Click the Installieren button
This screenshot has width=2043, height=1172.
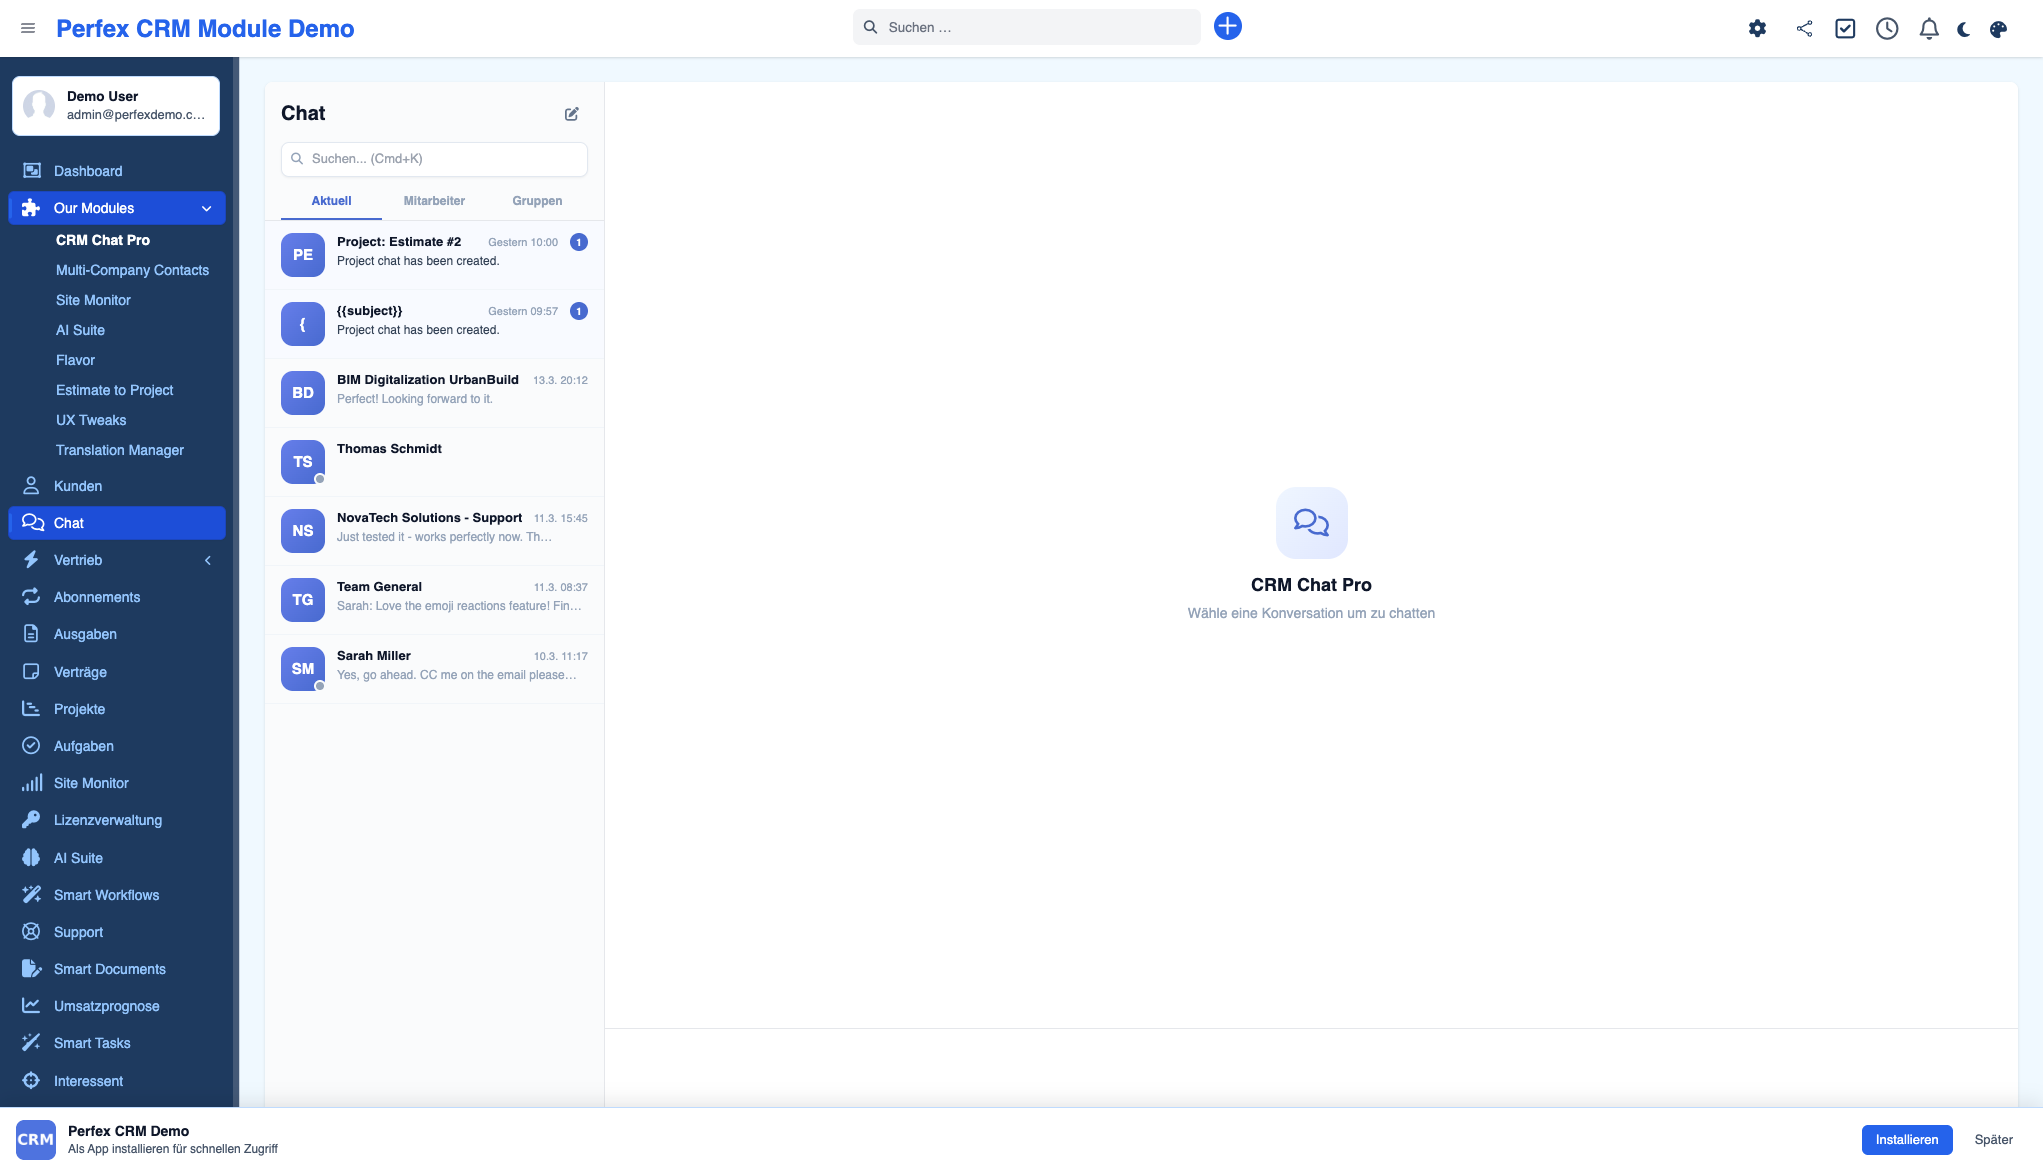(x=1906, y=1139)
